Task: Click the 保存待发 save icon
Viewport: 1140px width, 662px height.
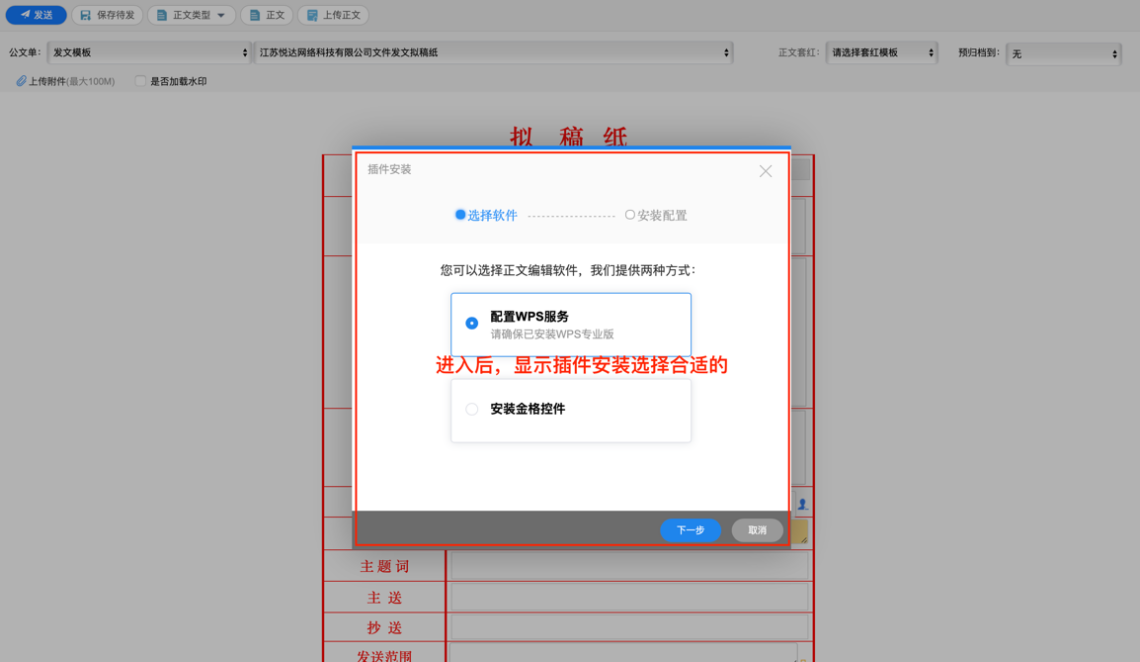Action: point(86,15)
